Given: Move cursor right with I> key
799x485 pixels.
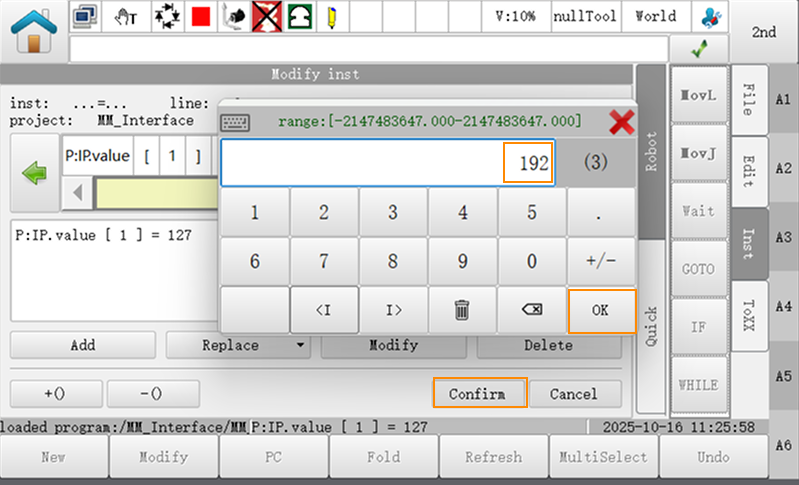Looking at the screenshot, I should (x=393, y=310).
